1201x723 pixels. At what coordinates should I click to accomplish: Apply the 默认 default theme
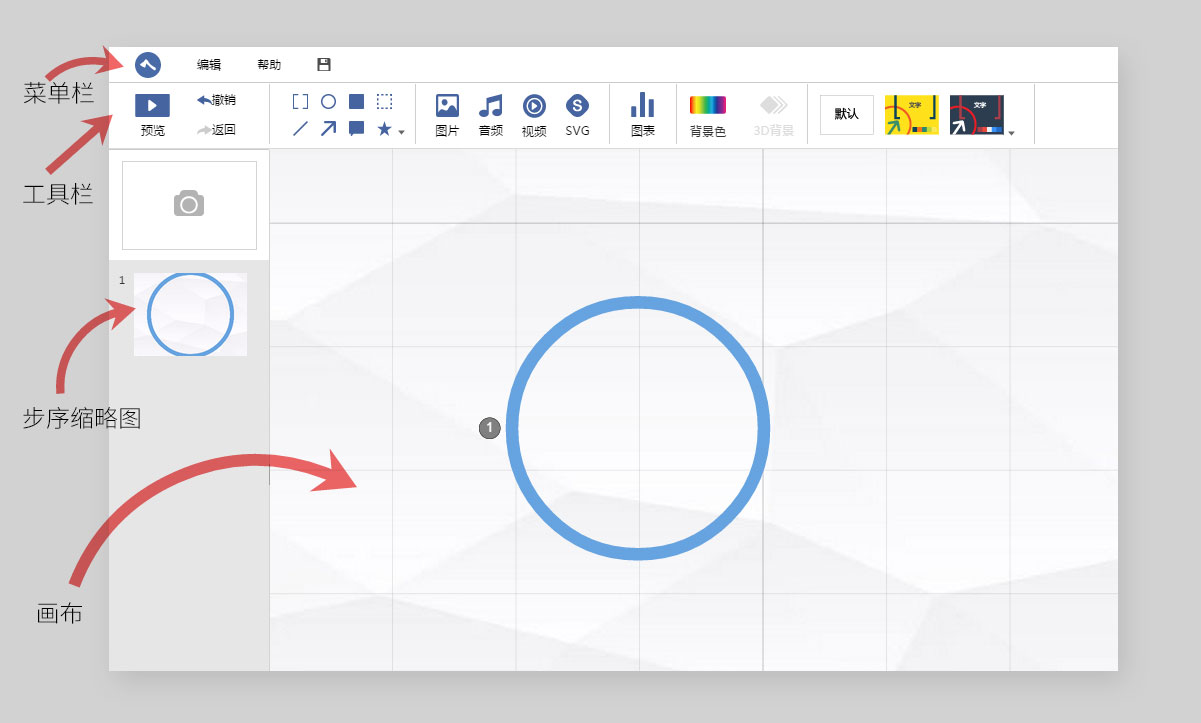click(x=846, y=114)
